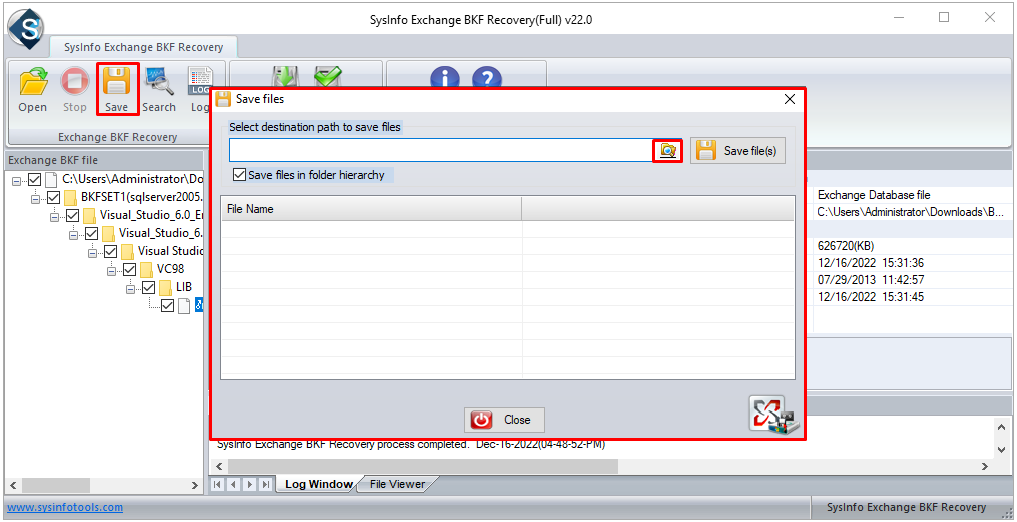Click the Search toolbar icon
Screen dimensions: 1017x522
pos(159,82)
